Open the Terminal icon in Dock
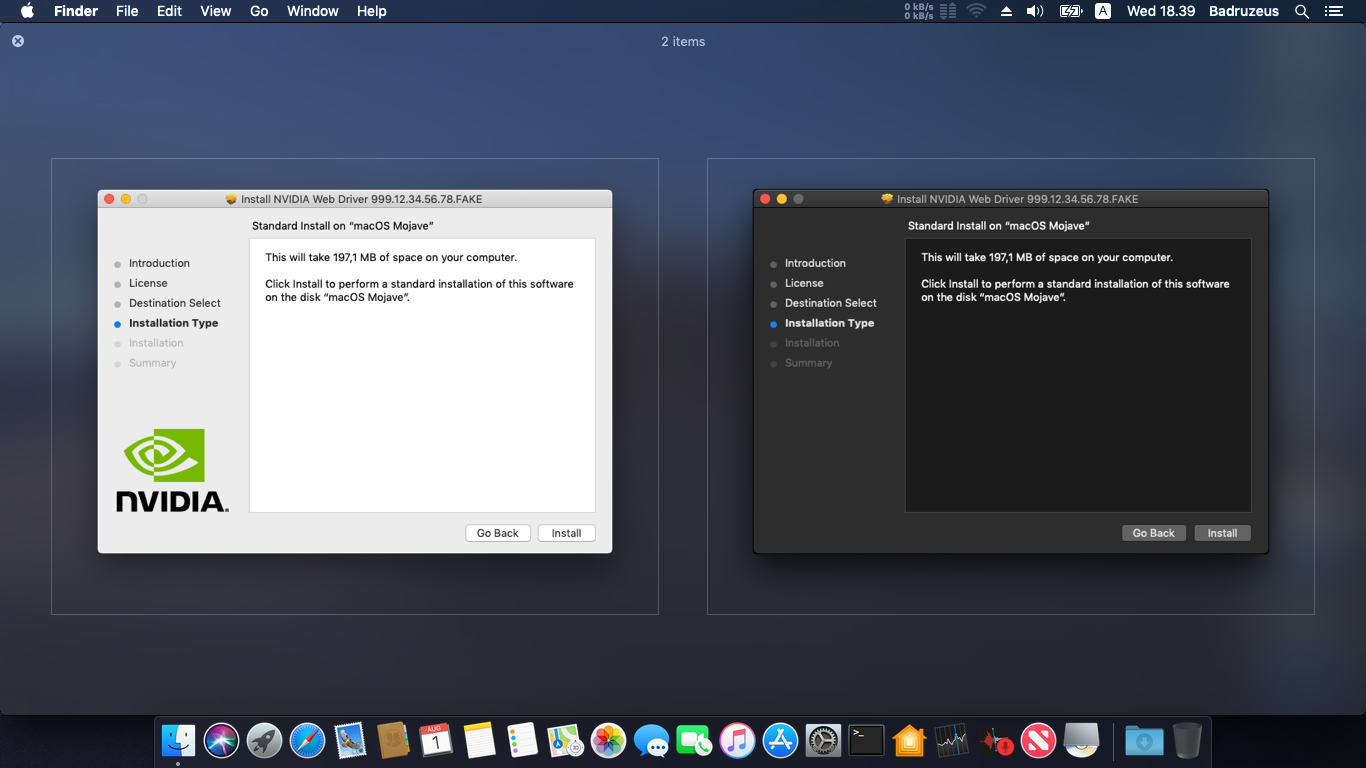Image resolution: width=1366 pixels, height=768 pixels. 866,741
